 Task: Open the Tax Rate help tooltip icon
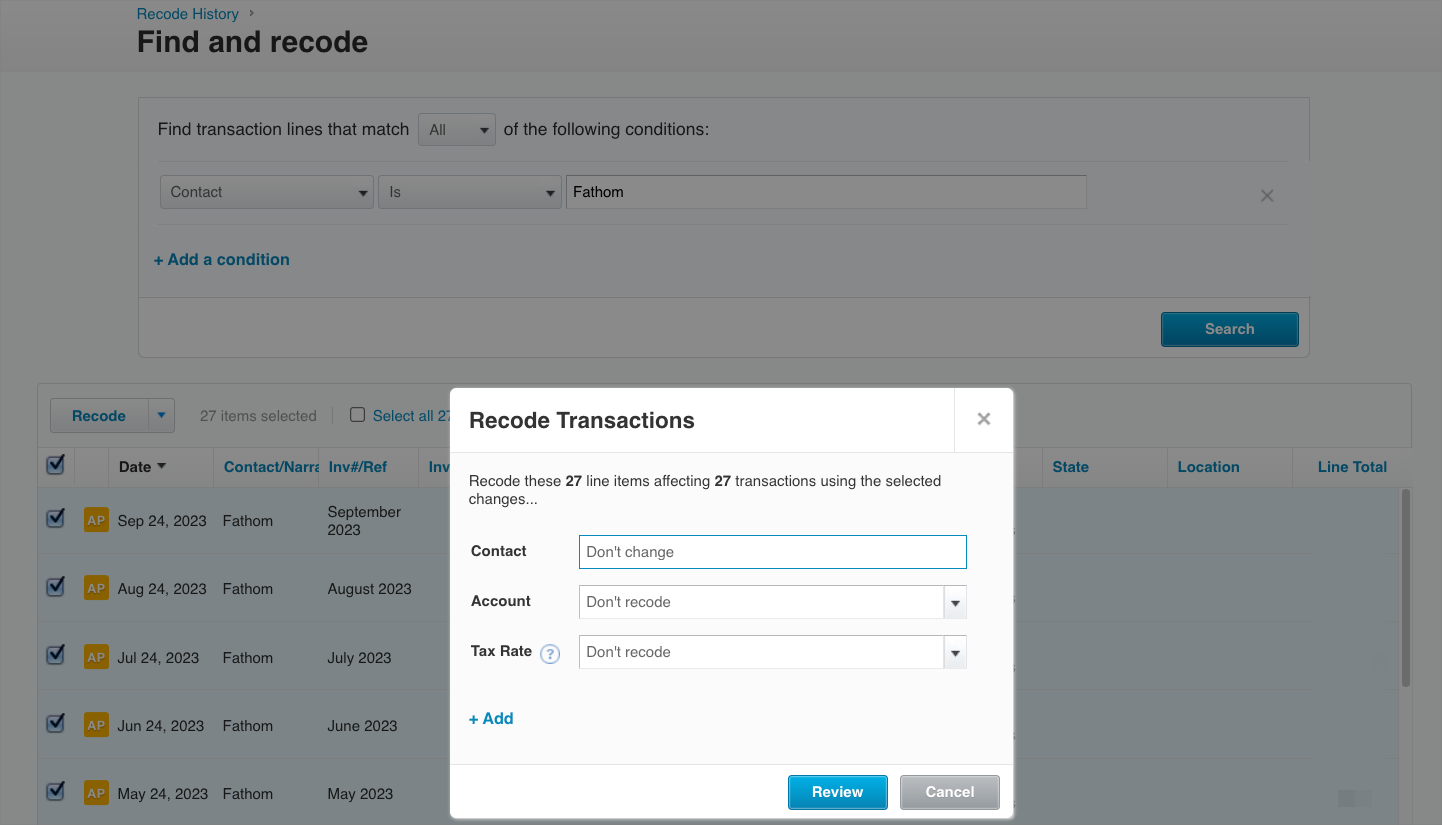[549, 654]
